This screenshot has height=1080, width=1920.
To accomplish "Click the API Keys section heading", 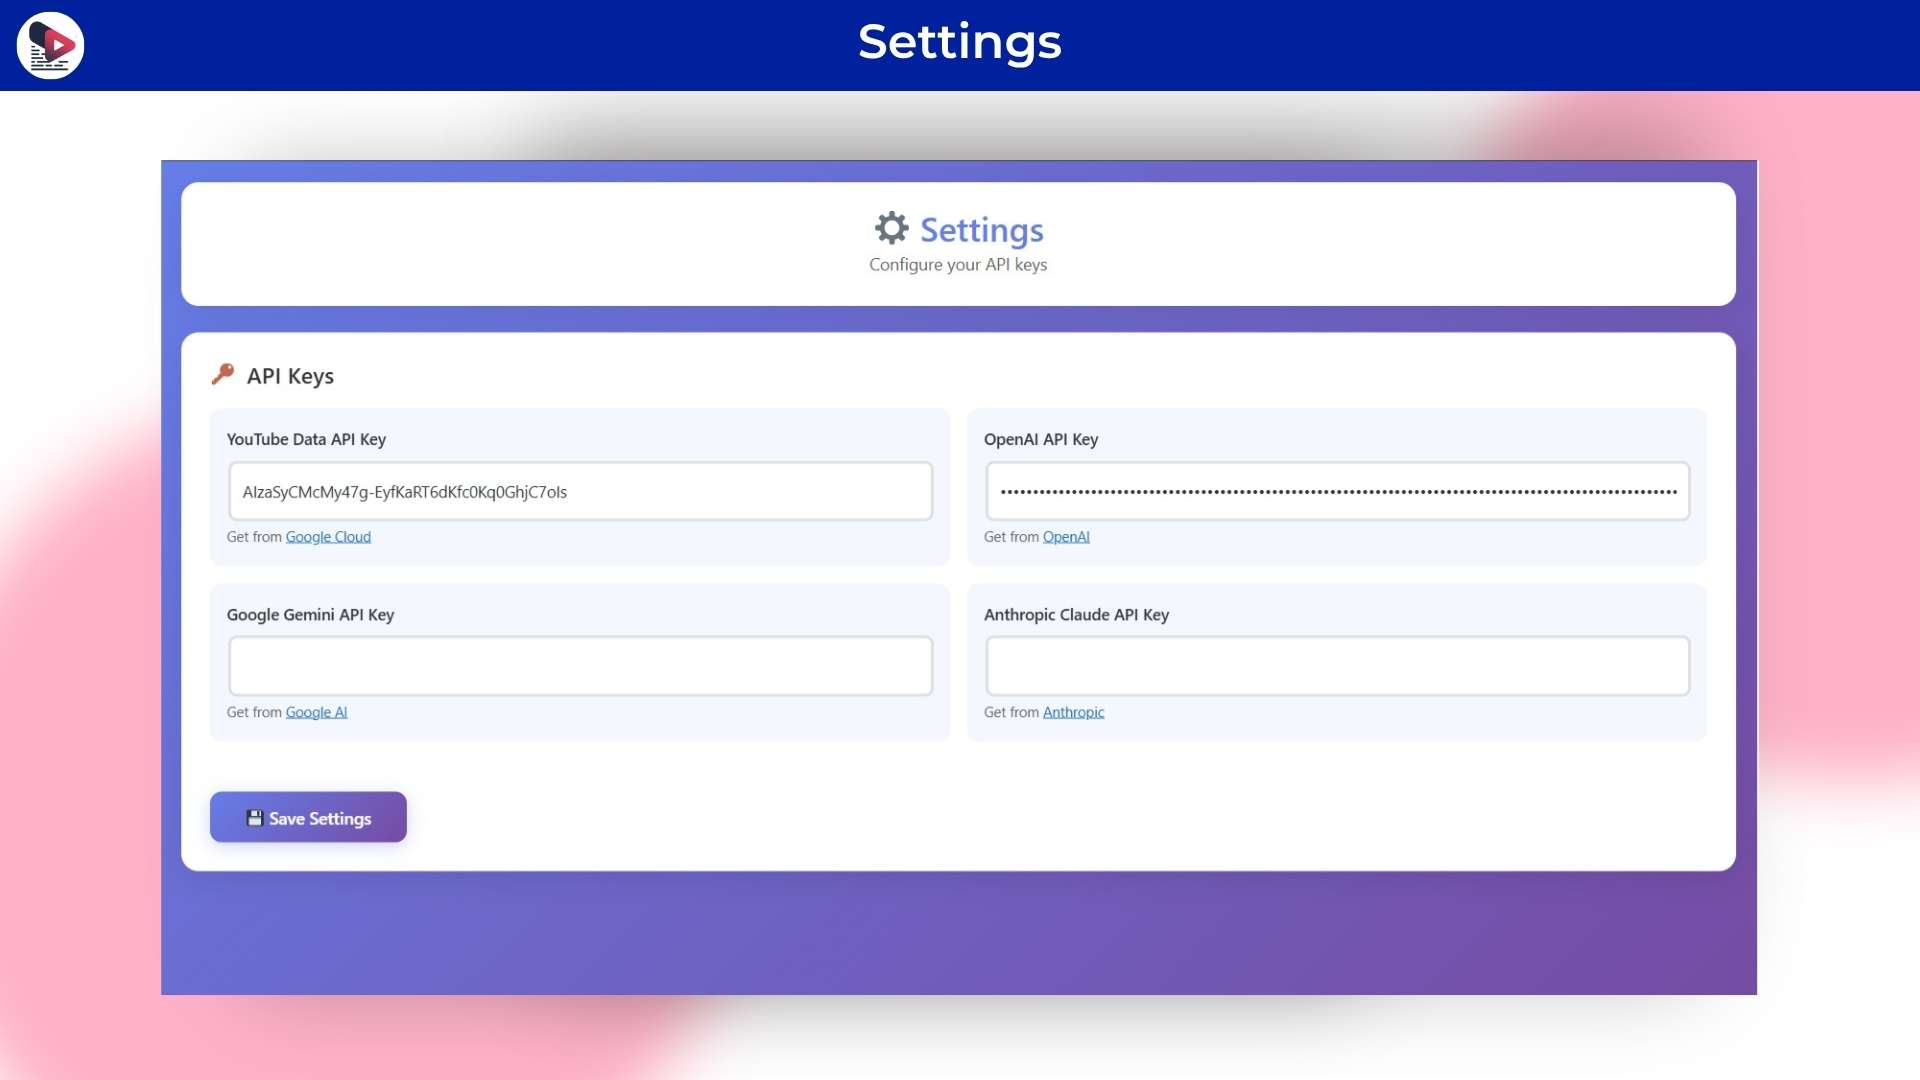I will tap(290, 376).
